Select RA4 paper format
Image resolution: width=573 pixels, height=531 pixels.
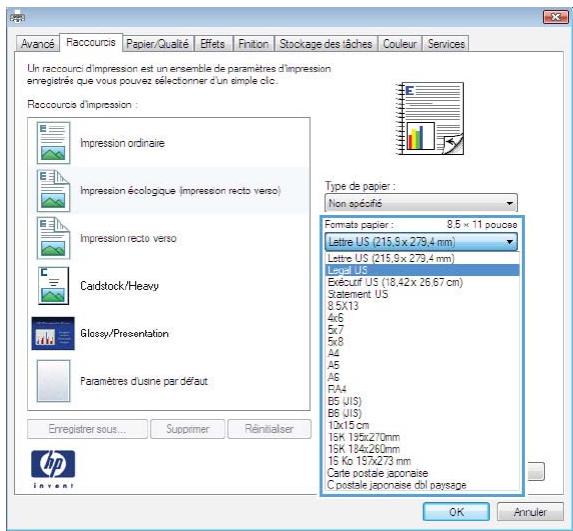click(x=422, y=389)
